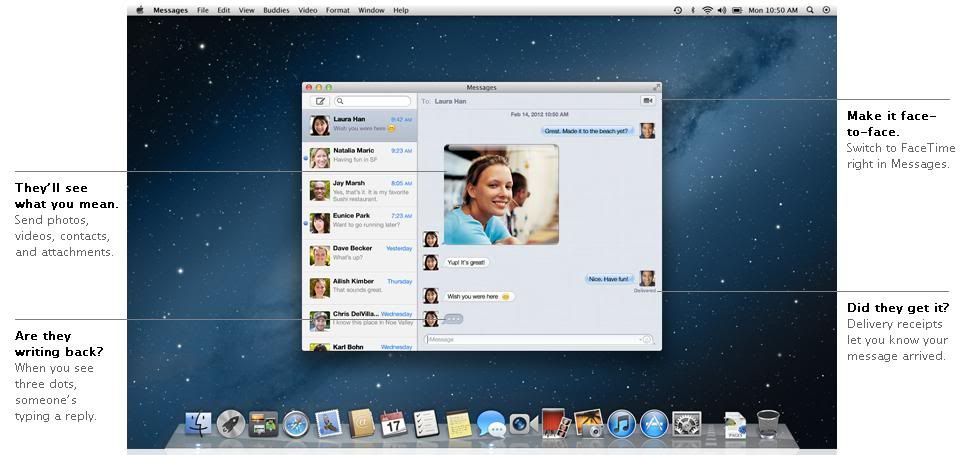Image resolution: width=967 pixels, height=455 pixels.
Task: Open the Edit menu
Action: coord(223,10)
